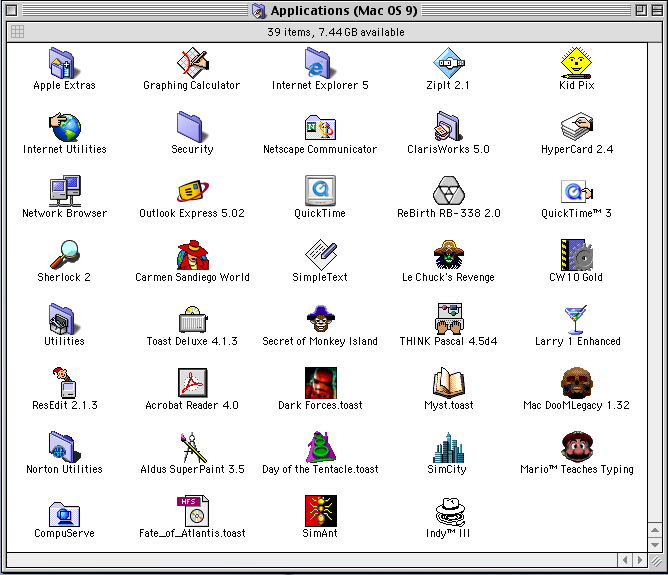Select the SimCity application icon
This screenshot has width=668, height=575.
[448, 446]
